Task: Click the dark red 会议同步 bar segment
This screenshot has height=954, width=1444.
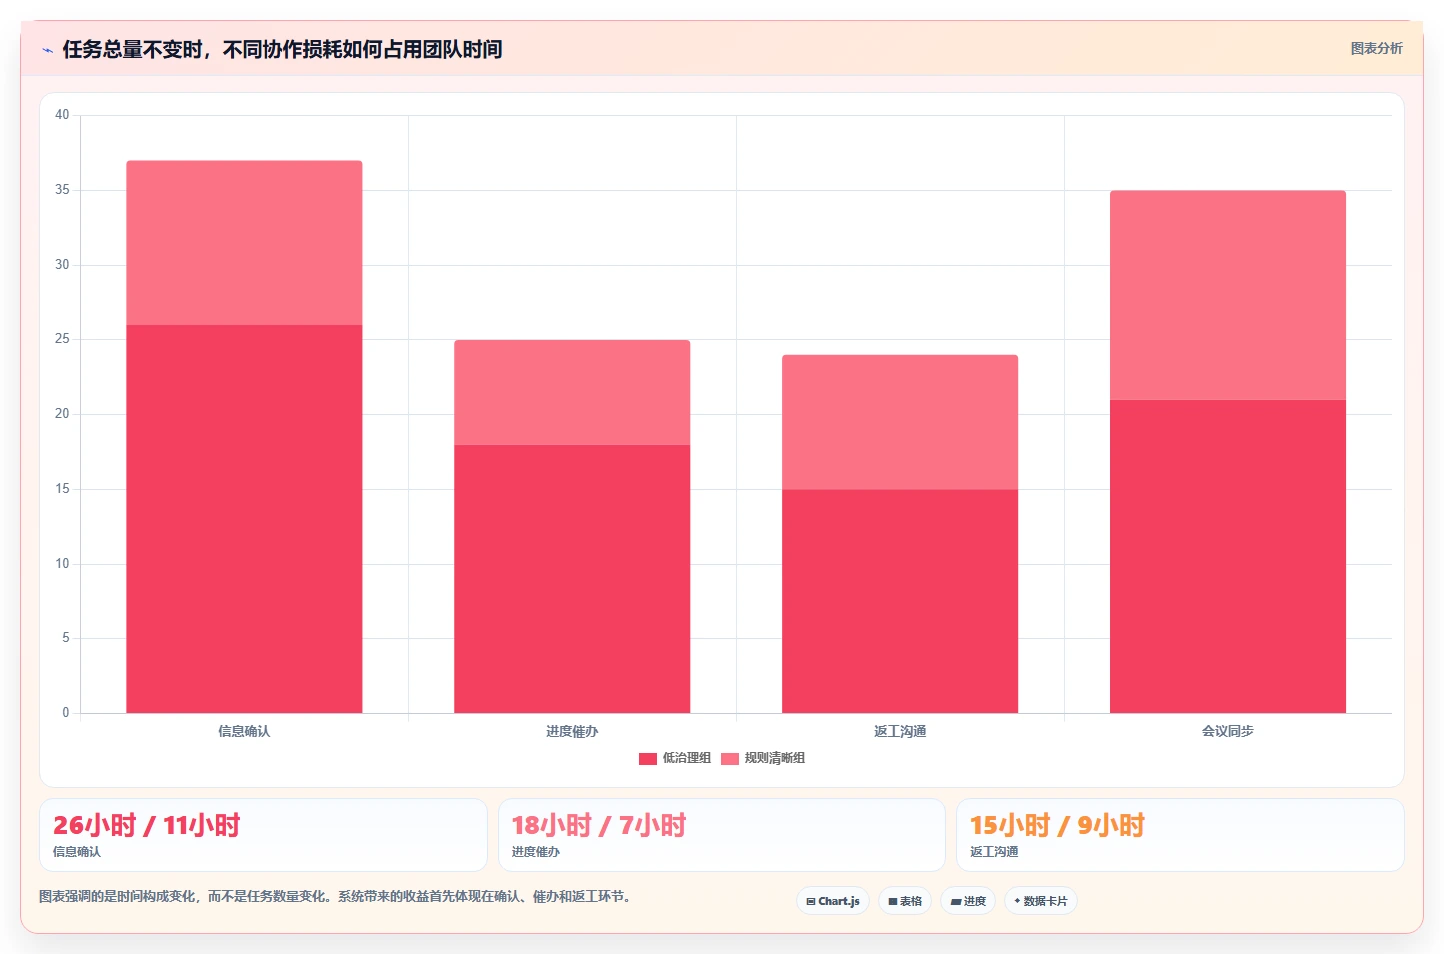Action: 1228,556
